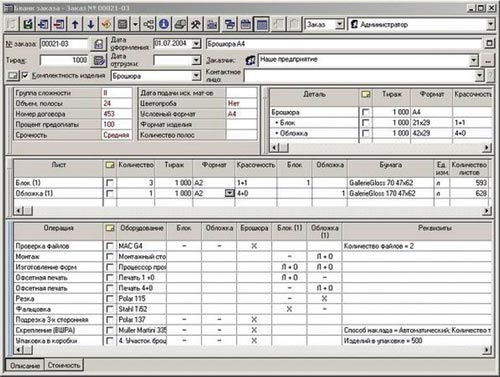The width and height of the screenshot is (500, 377).
Task: Click small button left of Комплектность checkbox
Action: point(13,76)
